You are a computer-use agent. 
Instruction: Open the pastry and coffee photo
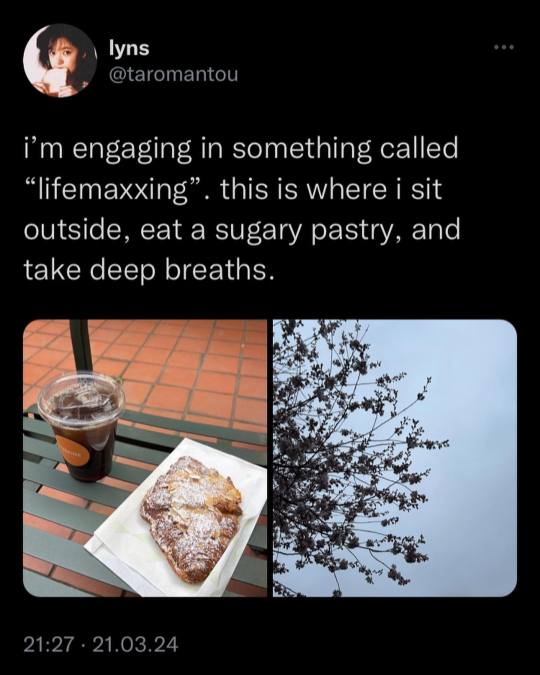[x=145, y=458]
